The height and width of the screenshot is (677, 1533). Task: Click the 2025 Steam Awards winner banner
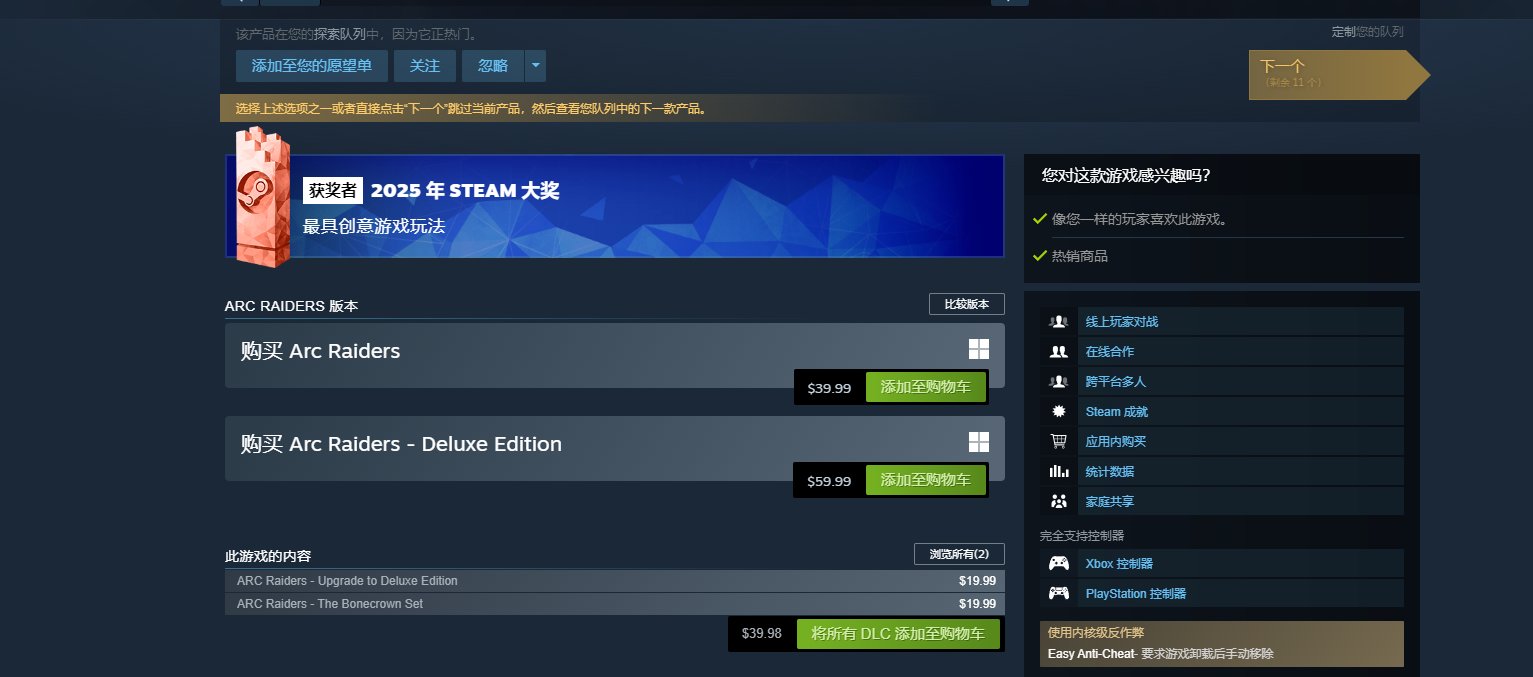(615, 206)
